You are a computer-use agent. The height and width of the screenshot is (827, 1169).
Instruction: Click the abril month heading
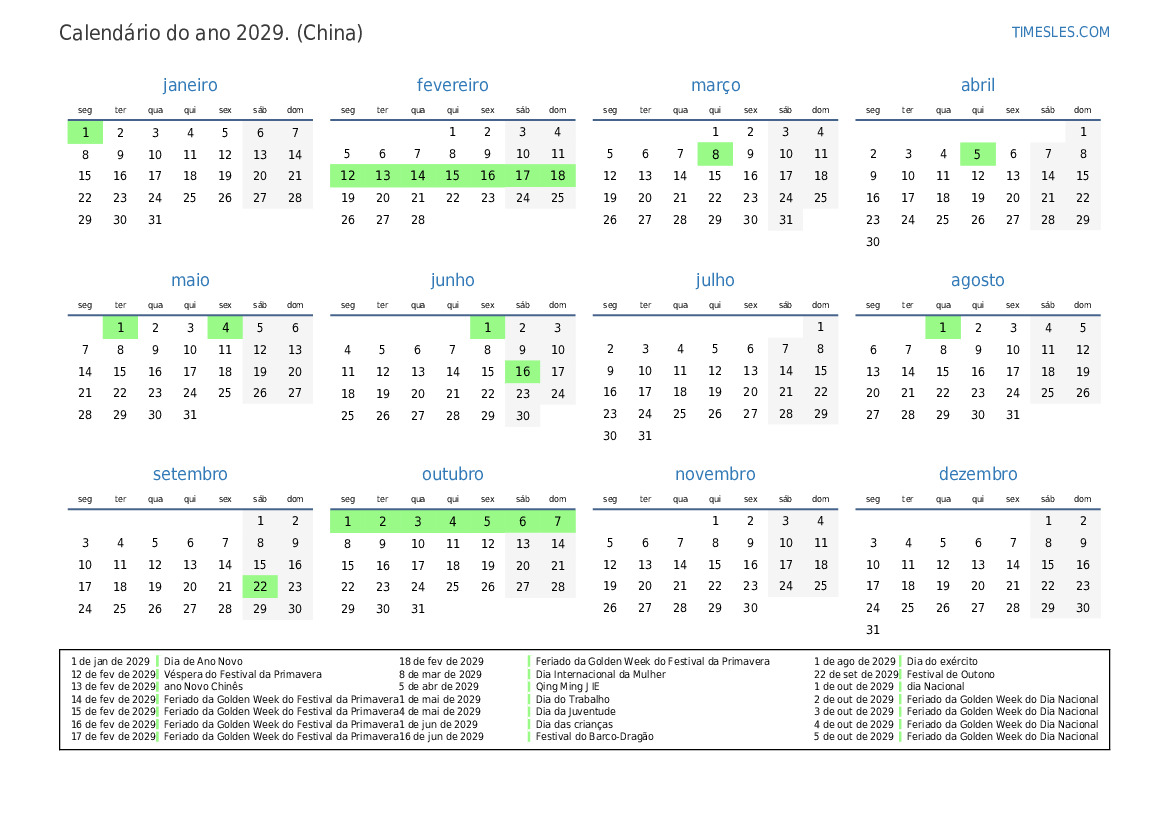978,85
